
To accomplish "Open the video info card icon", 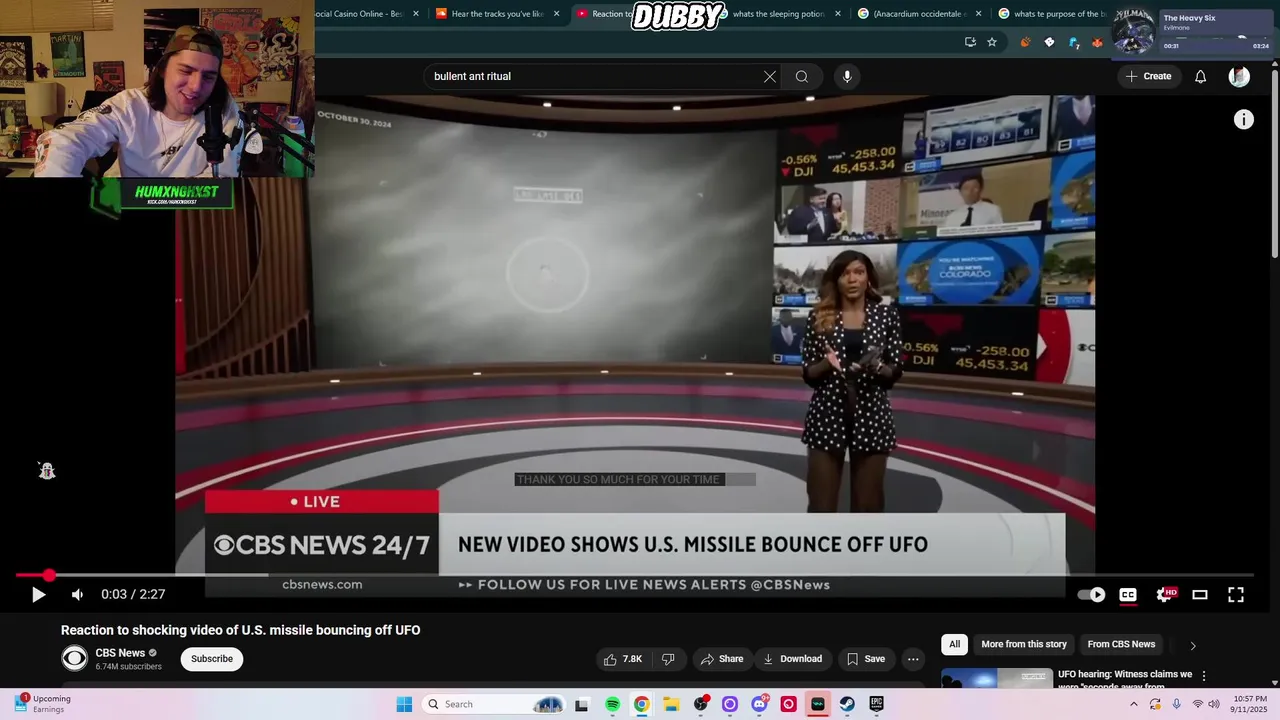I will coord(1244,120).
